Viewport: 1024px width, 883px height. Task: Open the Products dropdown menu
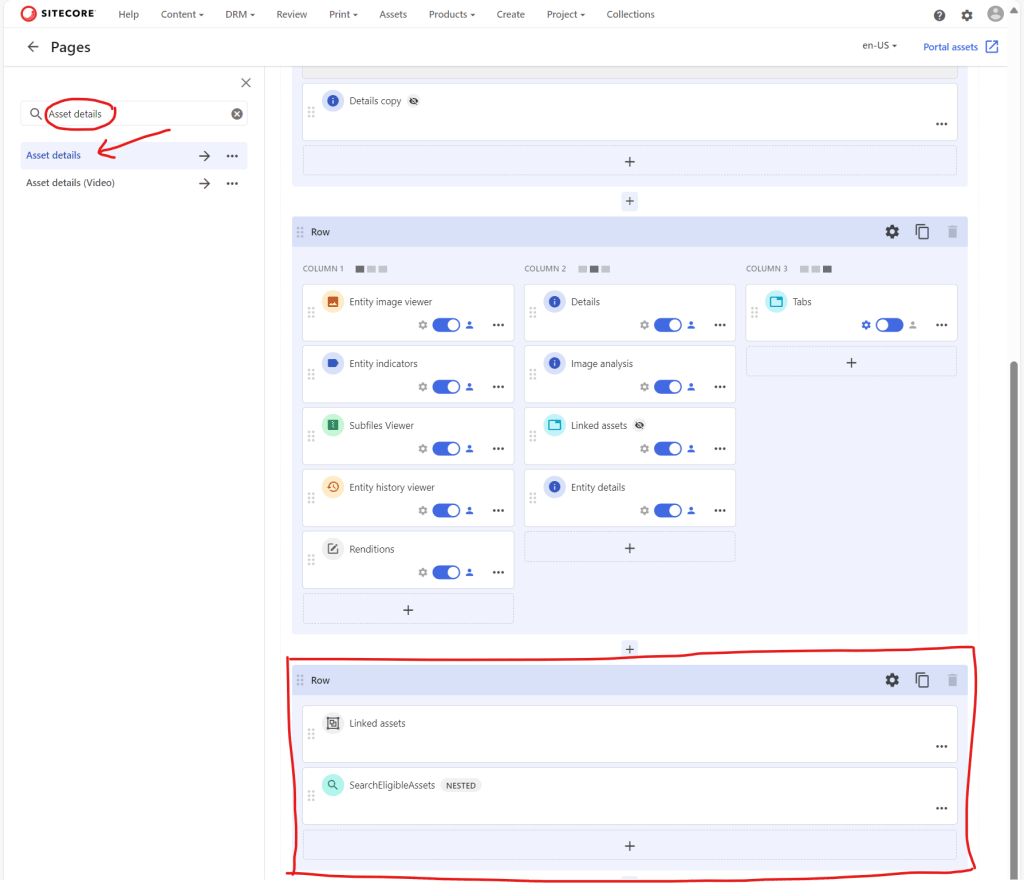click(451, 15)
